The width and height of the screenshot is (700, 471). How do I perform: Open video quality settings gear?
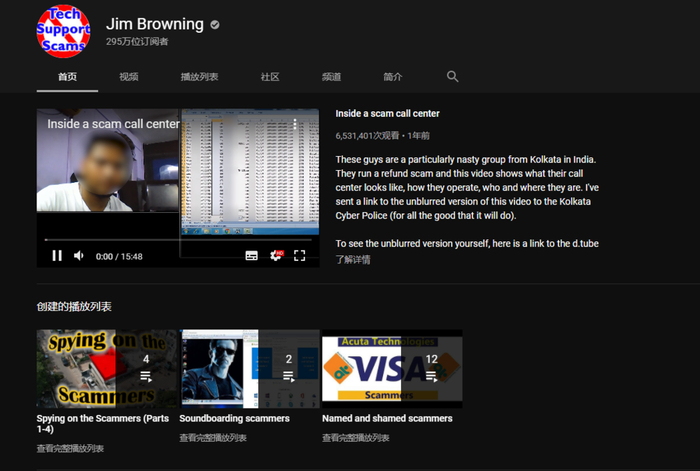click(276, 256)
